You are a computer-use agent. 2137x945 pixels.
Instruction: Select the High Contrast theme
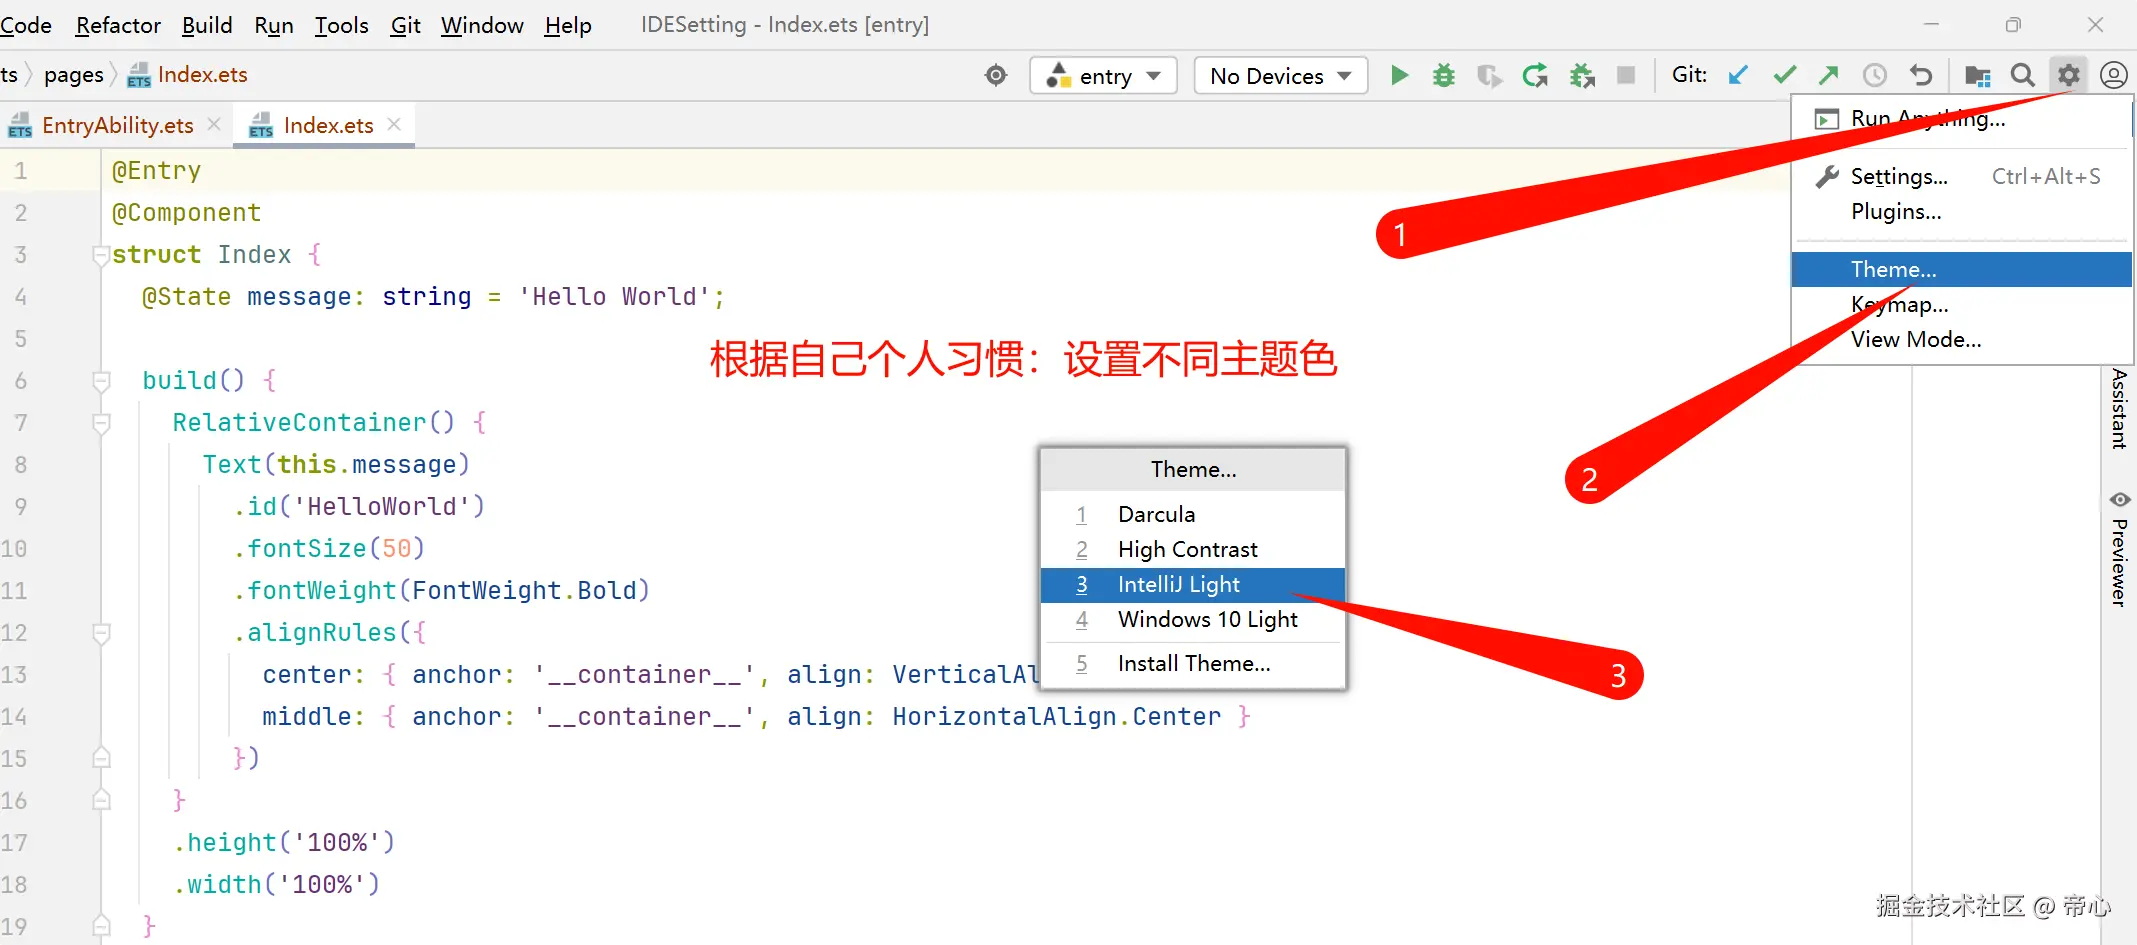pyautogui.click(x=1193, y=549)
